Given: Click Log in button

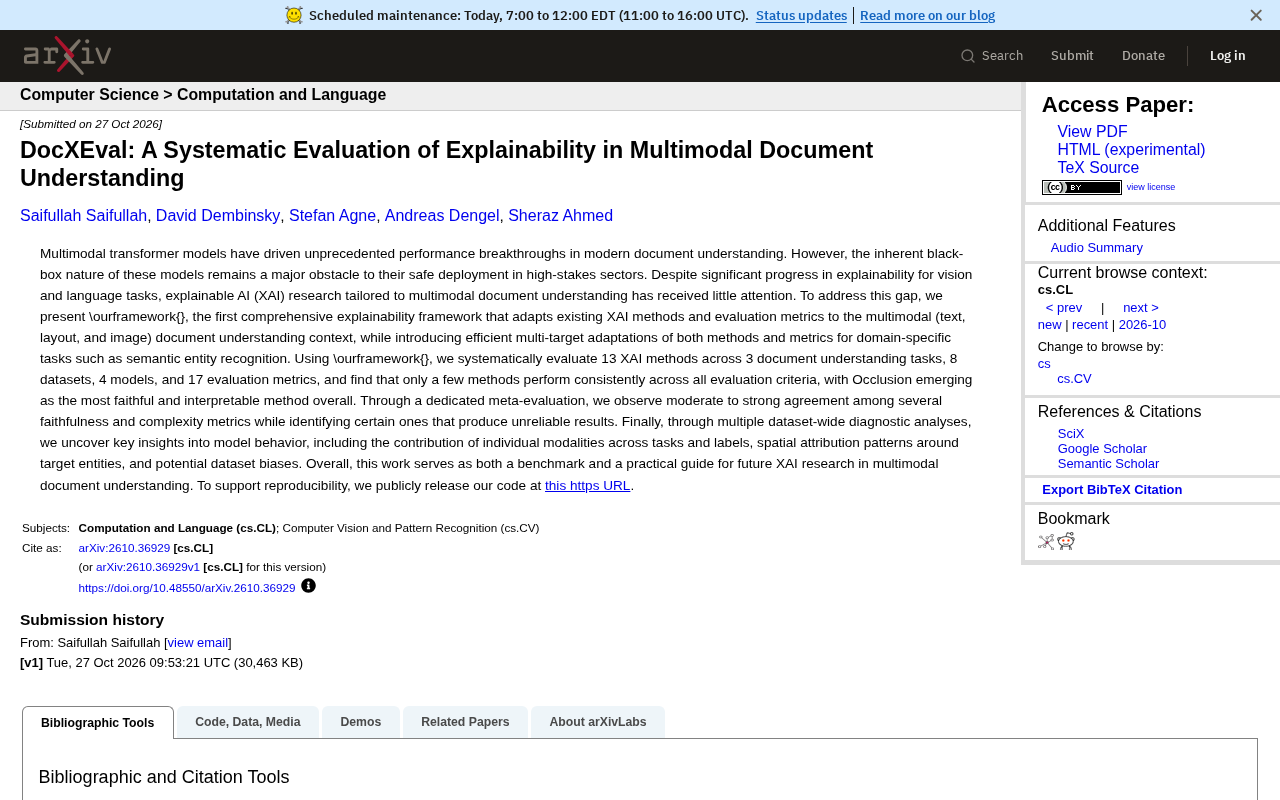Looking at the screenshot, I should tap(1227, 56).
